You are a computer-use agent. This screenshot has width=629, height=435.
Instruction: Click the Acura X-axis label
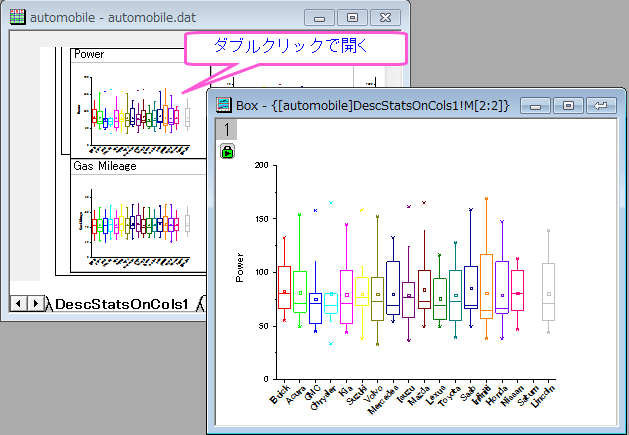coord(295,394)
